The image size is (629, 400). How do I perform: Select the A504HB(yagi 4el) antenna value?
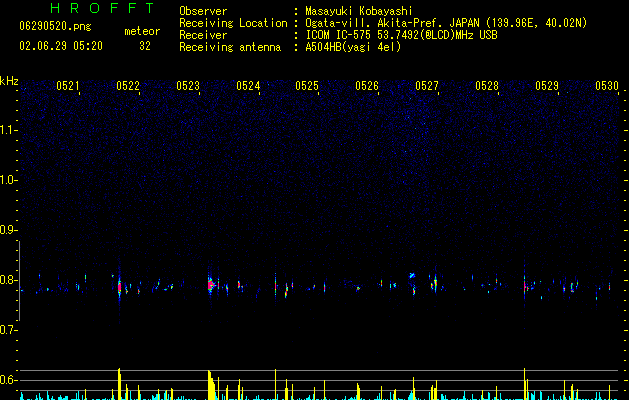(x=353, y=47)
